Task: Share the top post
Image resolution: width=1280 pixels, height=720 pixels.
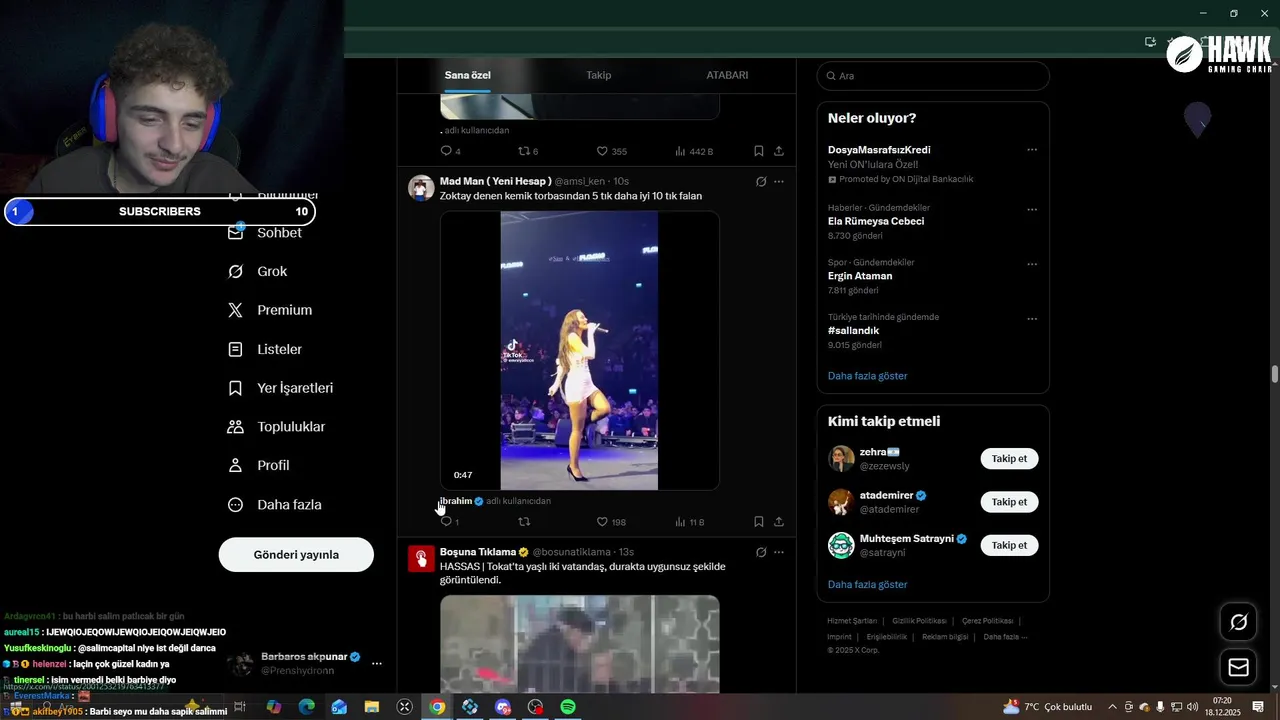Action: (779, 151)
